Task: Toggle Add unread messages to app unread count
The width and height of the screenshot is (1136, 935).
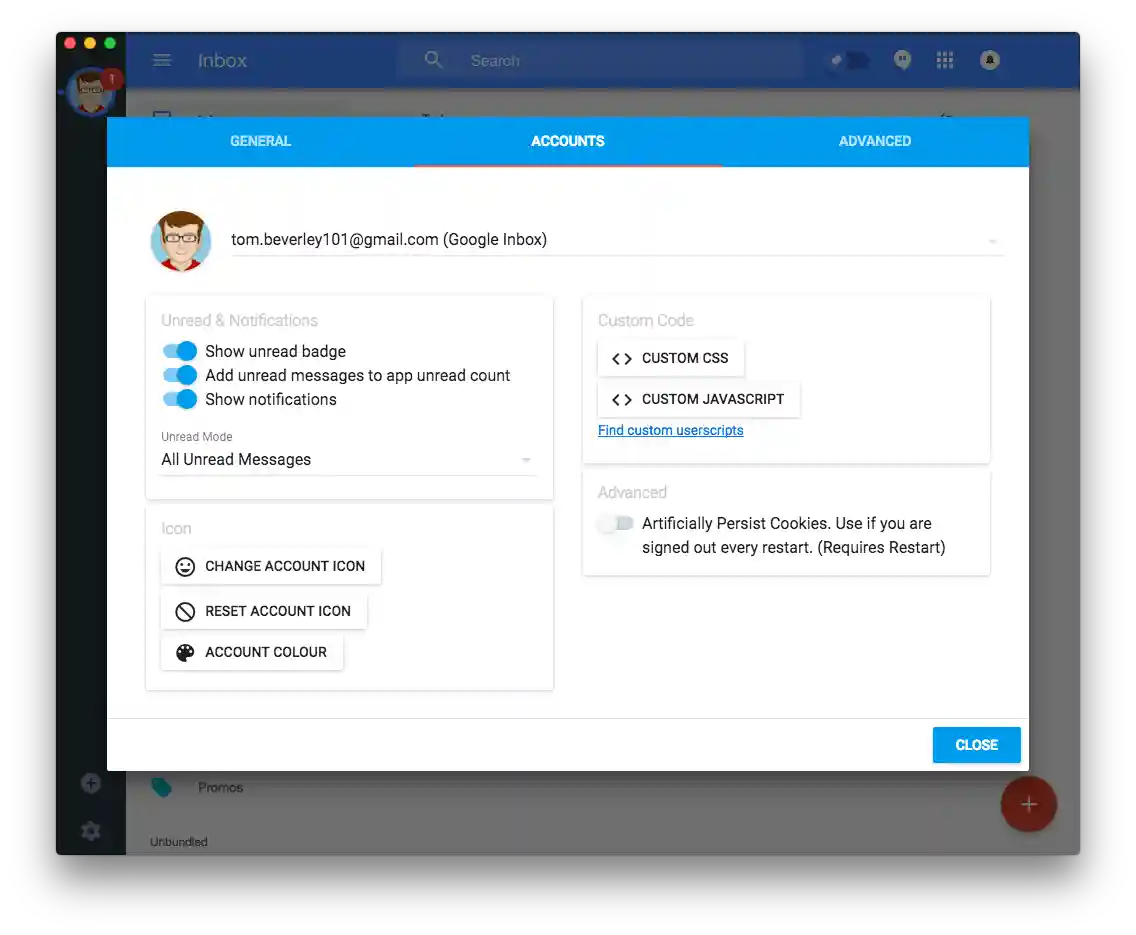Action: (179, 376)
